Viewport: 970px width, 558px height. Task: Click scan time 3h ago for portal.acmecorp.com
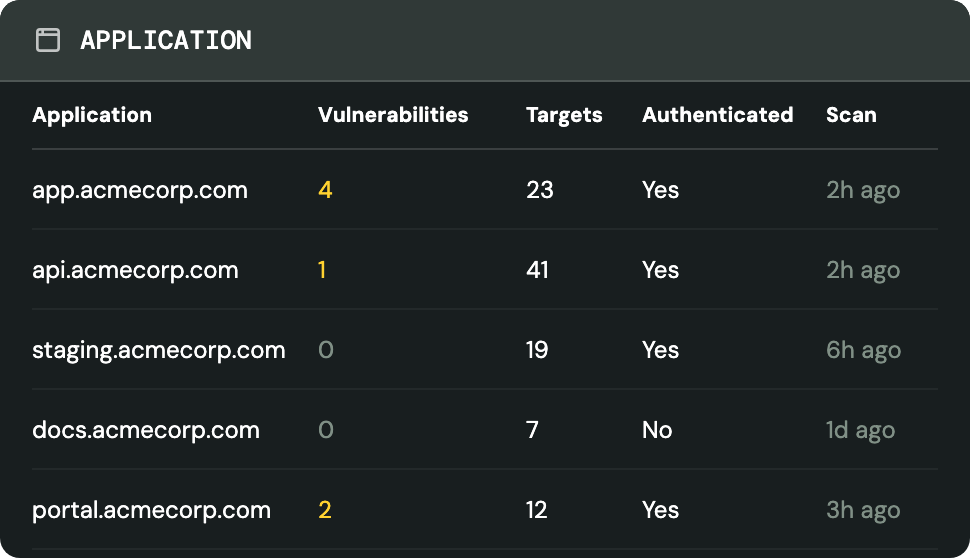pos(863,510)
